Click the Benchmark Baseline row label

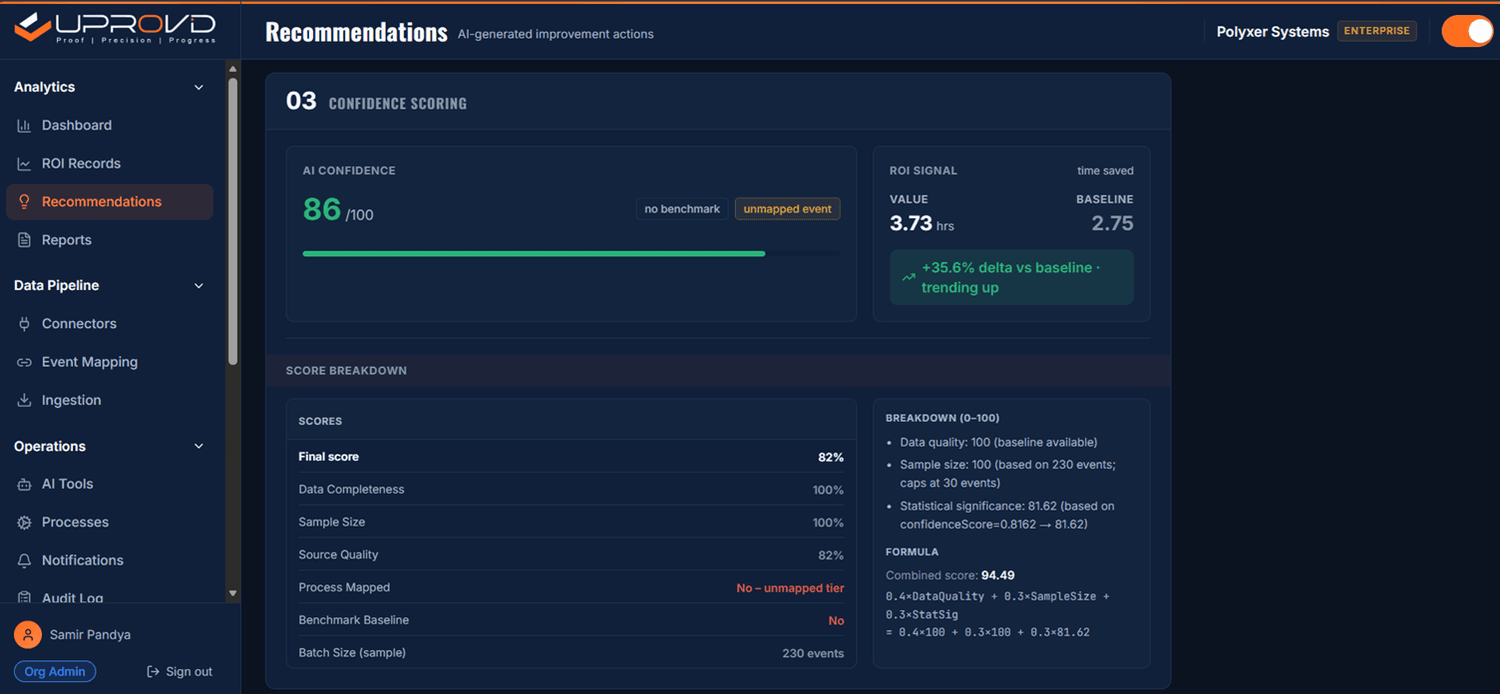point(353,620)
